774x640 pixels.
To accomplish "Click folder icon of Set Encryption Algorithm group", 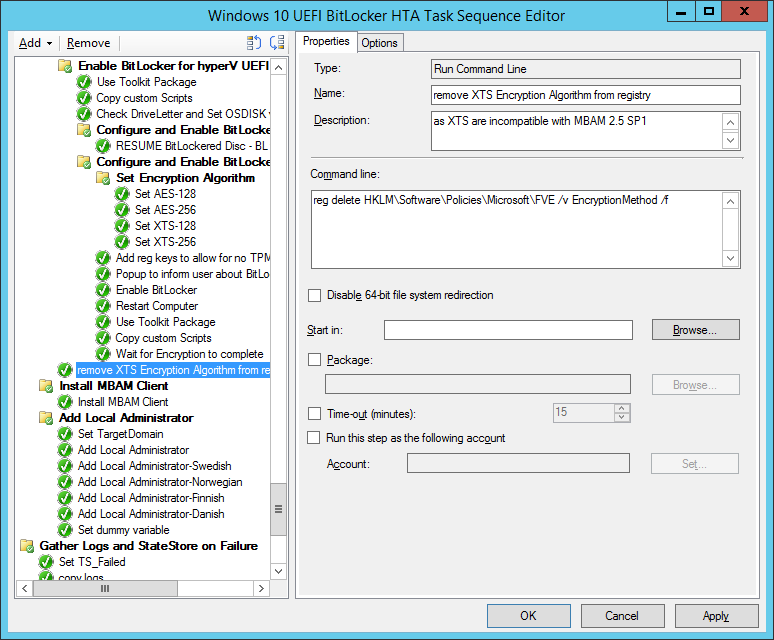I will coord(103,178).
